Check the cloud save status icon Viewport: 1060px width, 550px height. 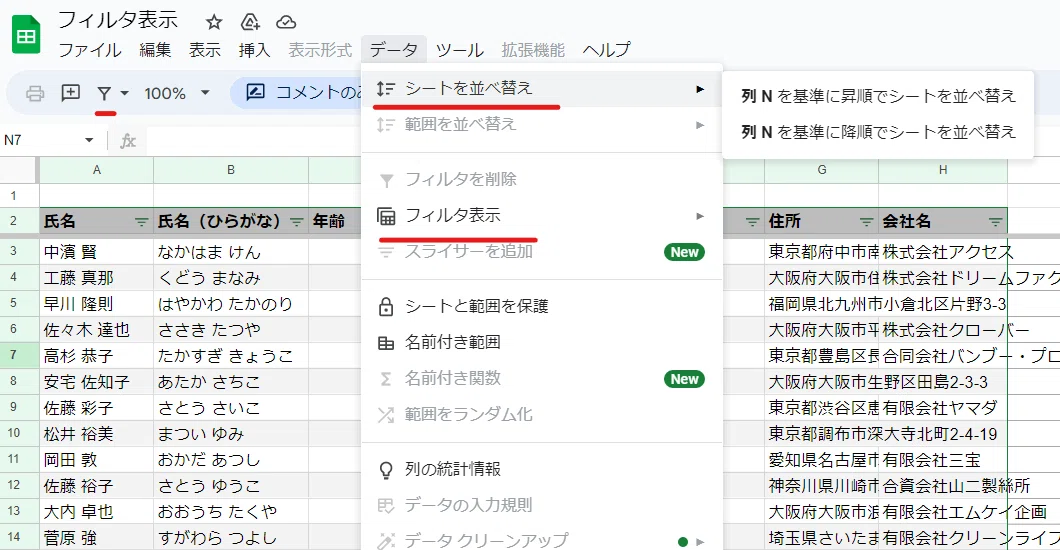click(x=286, y=22)
